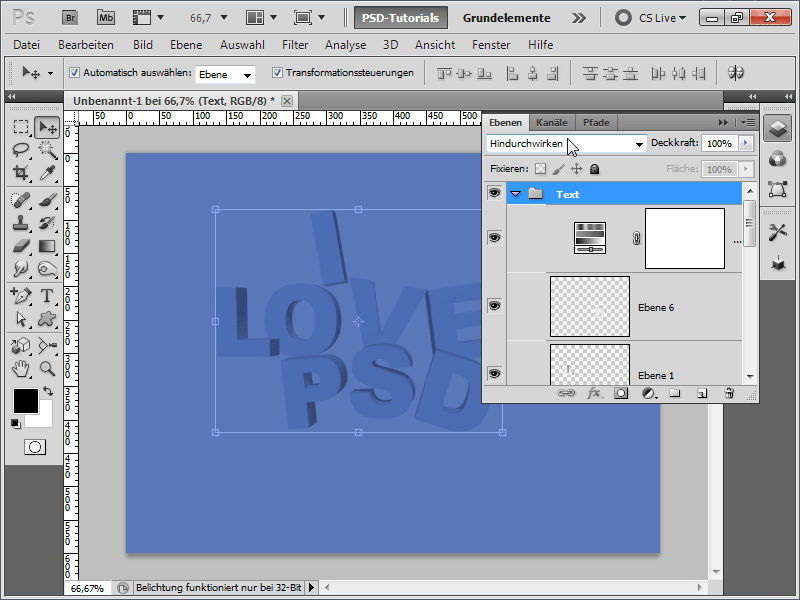The height and width of the screenshot is (600, 800).
Task: Select the Hand tool
Action: tap(20, 368)
